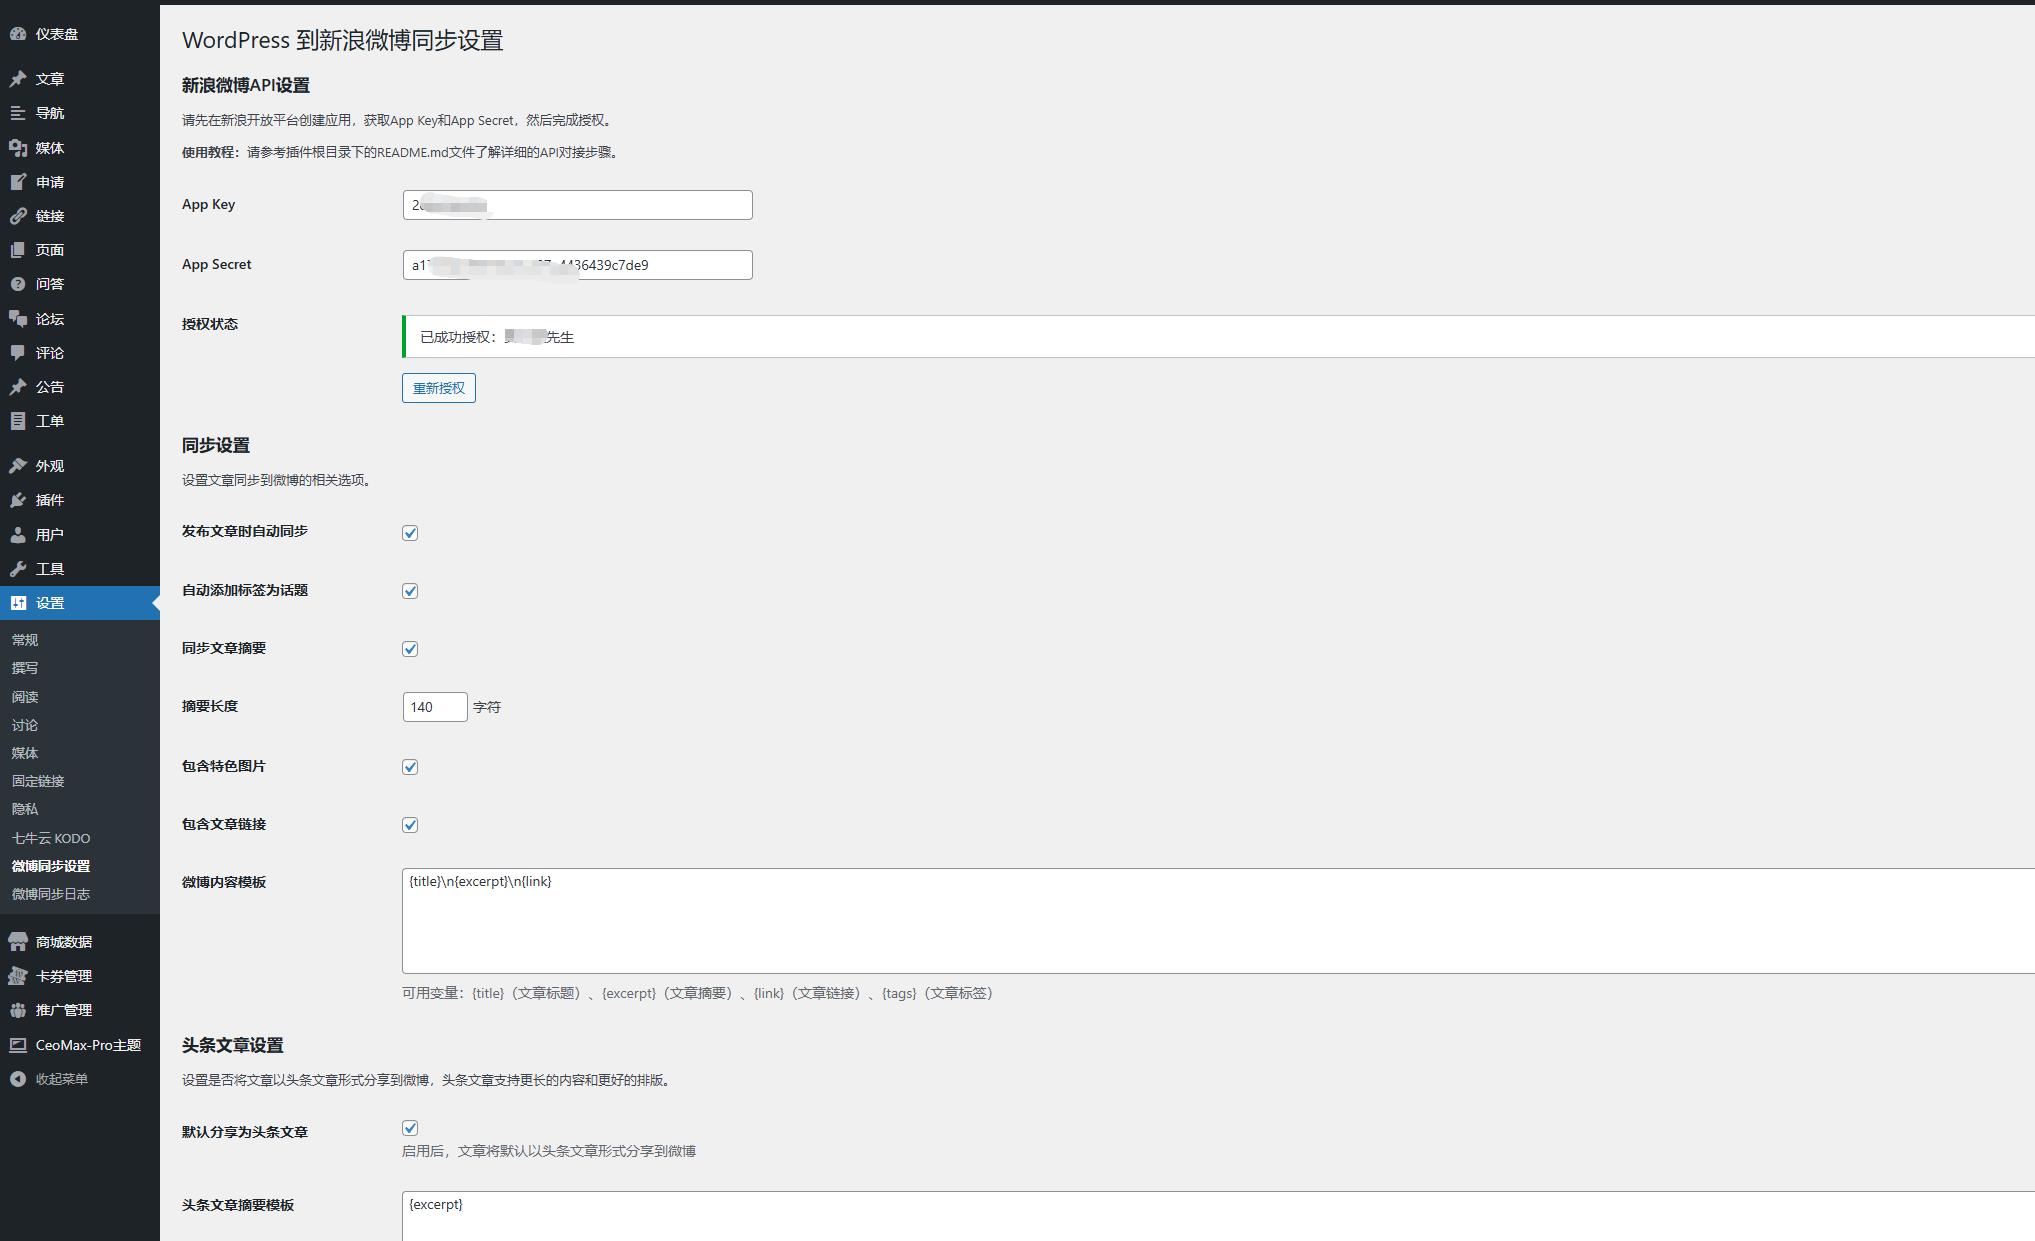Open 媒体 under the settings submenu

[25, 753]
